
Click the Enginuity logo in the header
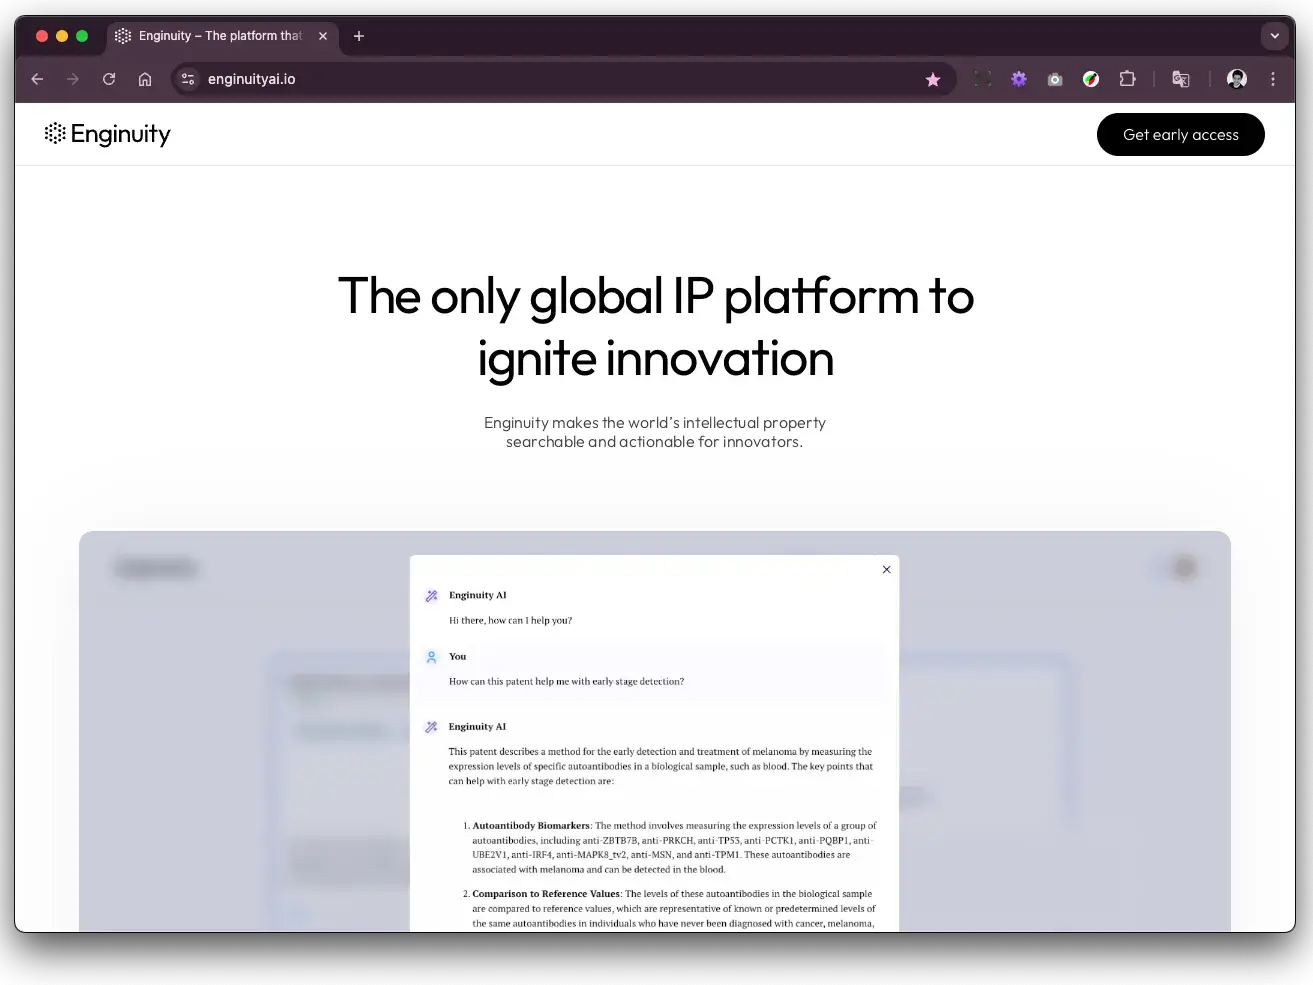coord(108,134)
